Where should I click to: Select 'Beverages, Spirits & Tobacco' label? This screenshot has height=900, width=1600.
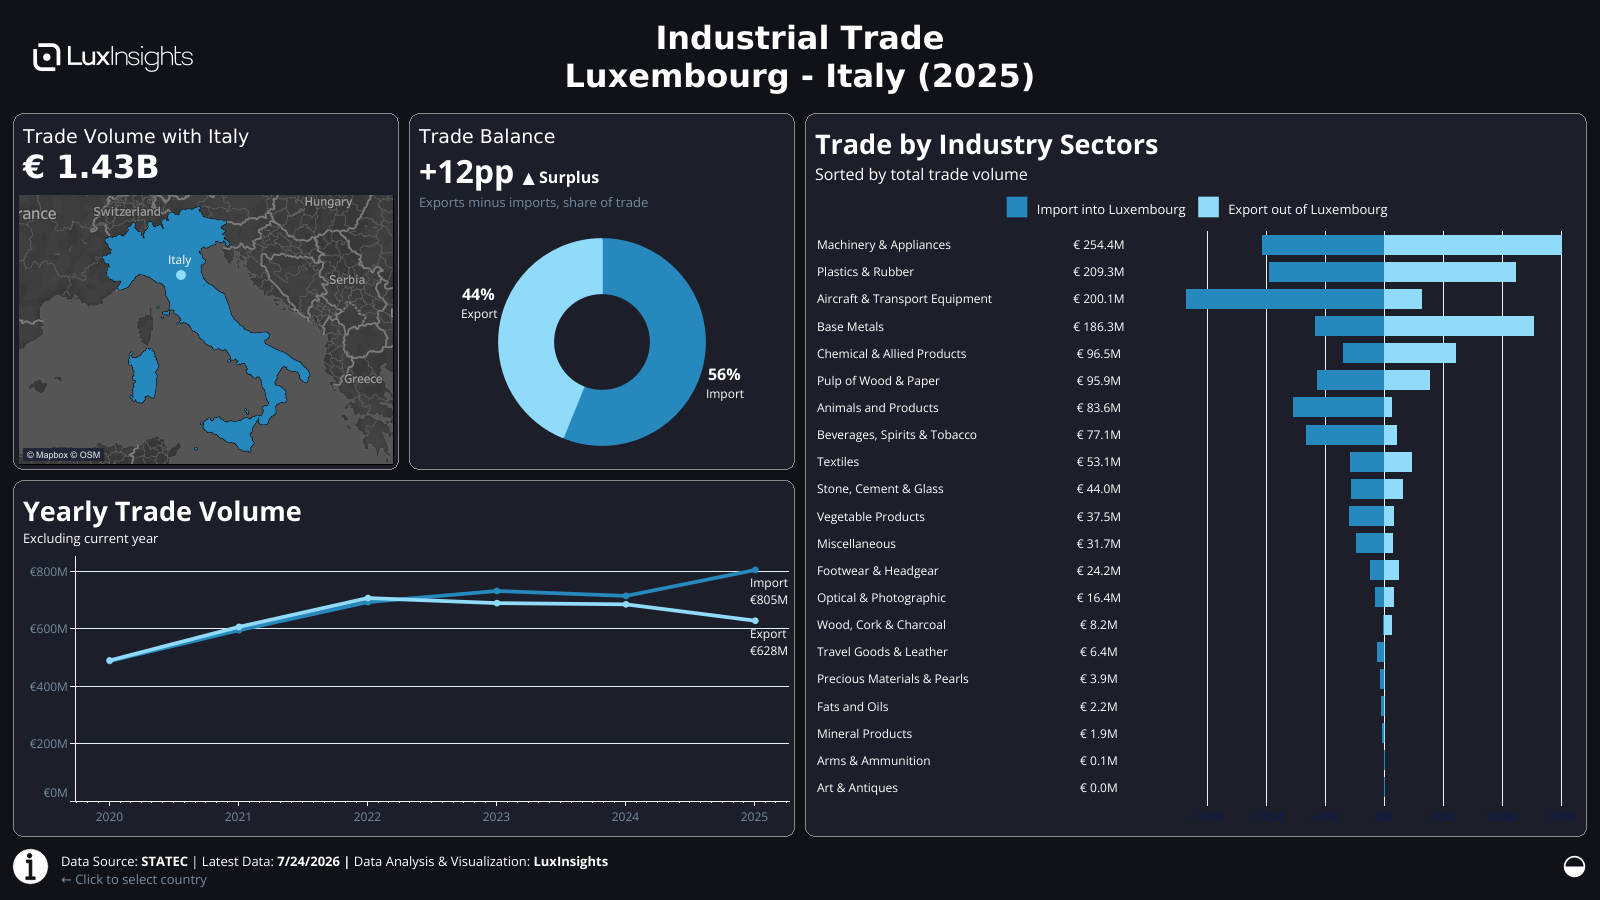896,435
